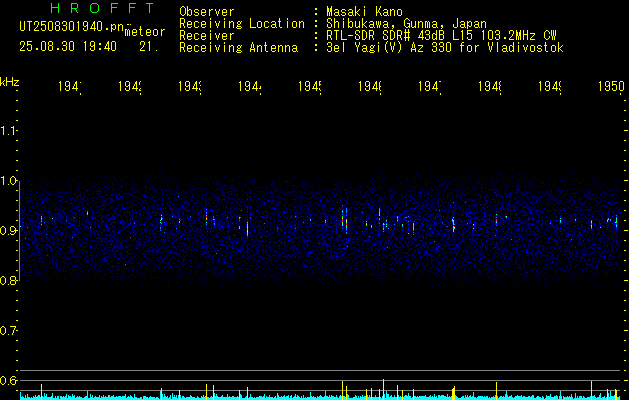Click the "Receiving Antenna" label

pyautogui.click(x=238, y=48)
